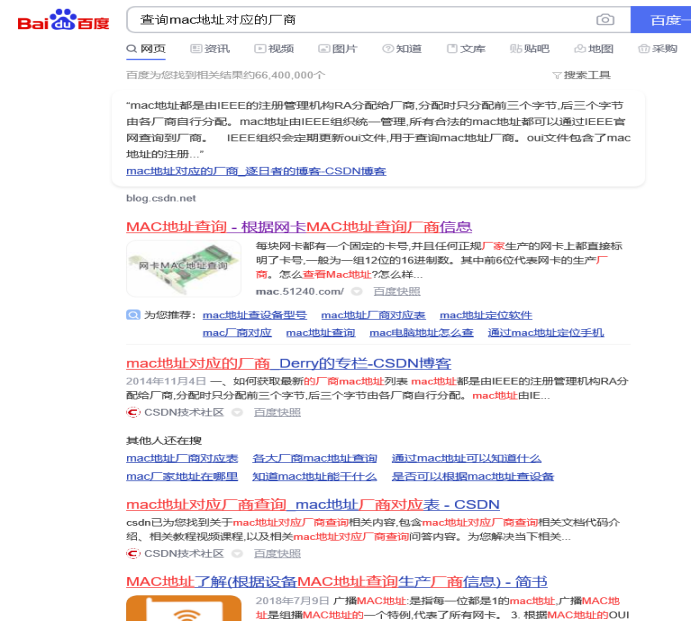Expand the dropdown arrow next to mac.51240.com
692x621 pixels.
357,291
